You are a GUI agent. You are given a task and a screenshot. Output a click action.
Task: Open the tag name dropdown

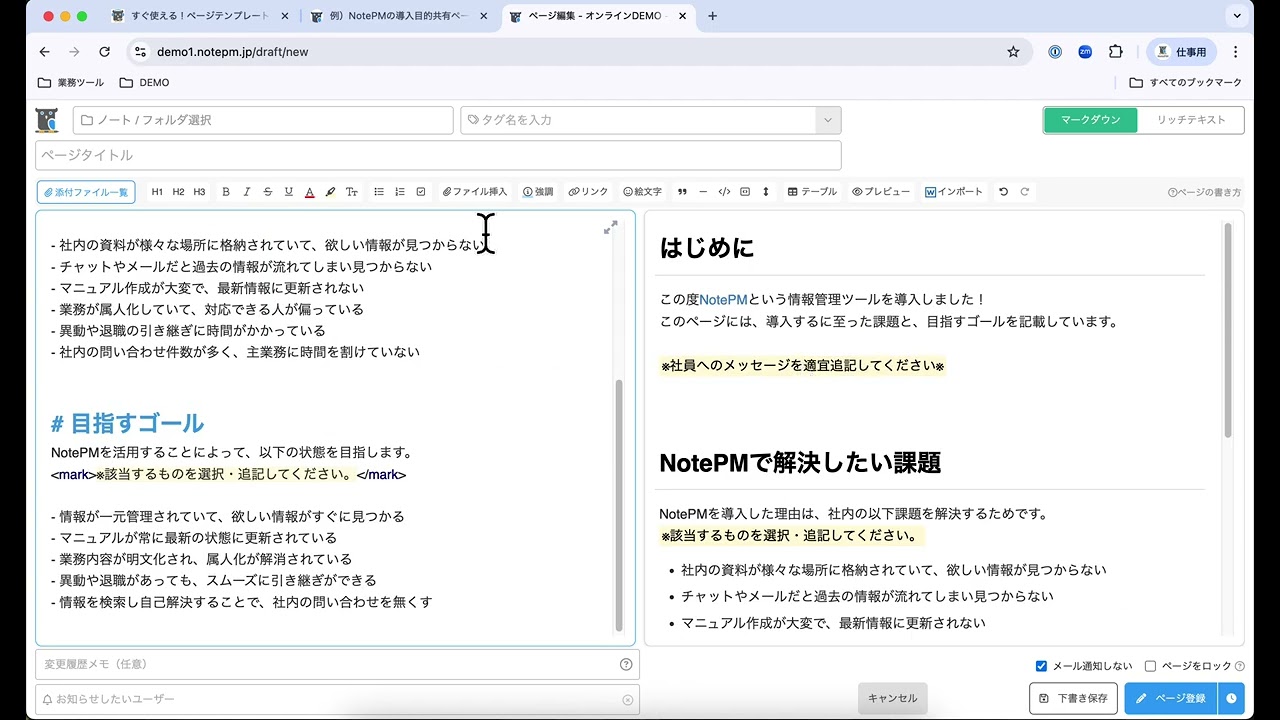coord(827,119)
